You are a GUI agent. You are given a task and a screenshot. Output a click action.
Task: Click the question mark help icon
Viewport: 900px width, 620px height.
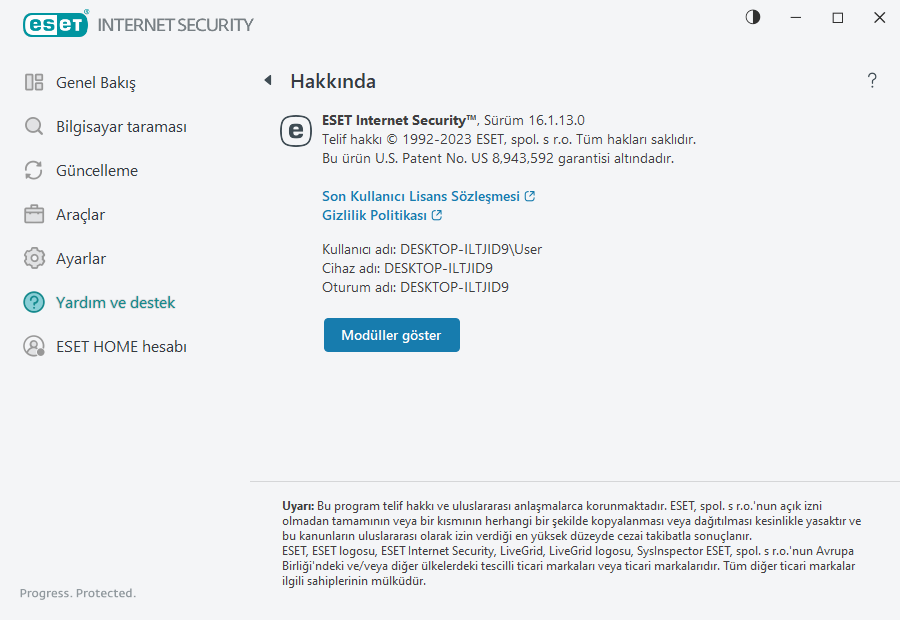(x=872, y=81)
